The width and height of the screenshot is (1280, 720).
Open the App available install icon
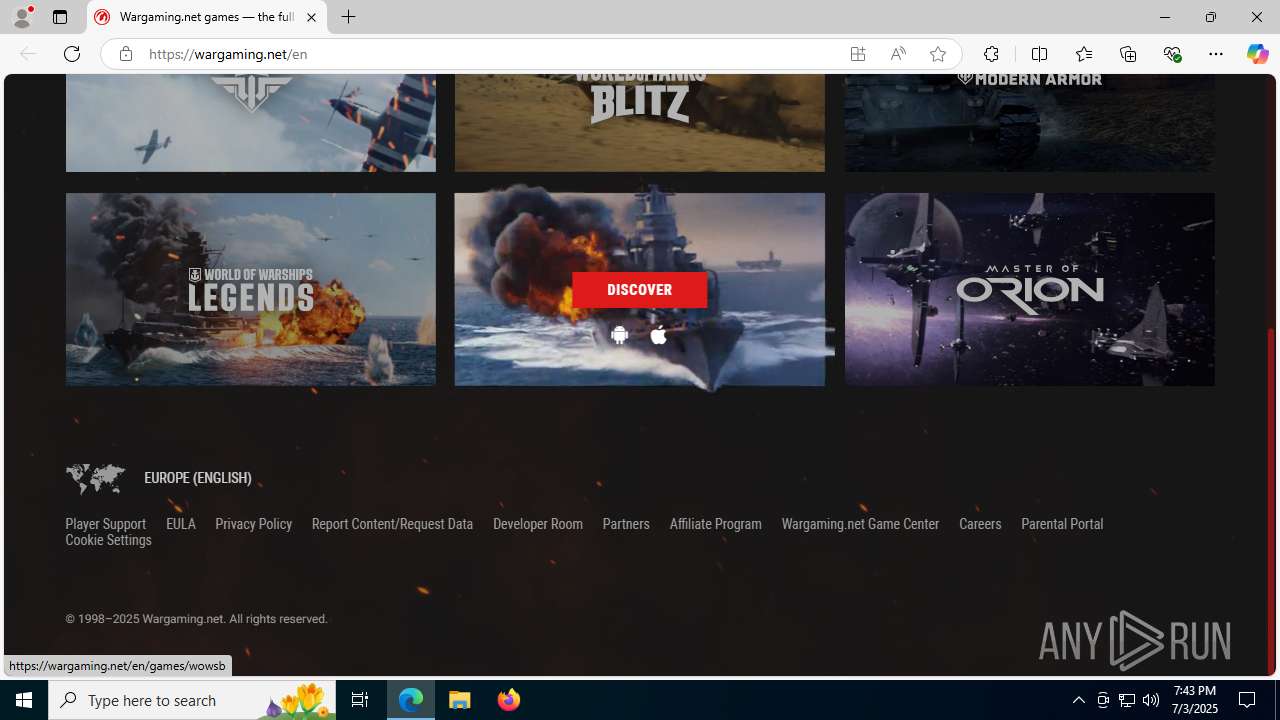[858, 54]
